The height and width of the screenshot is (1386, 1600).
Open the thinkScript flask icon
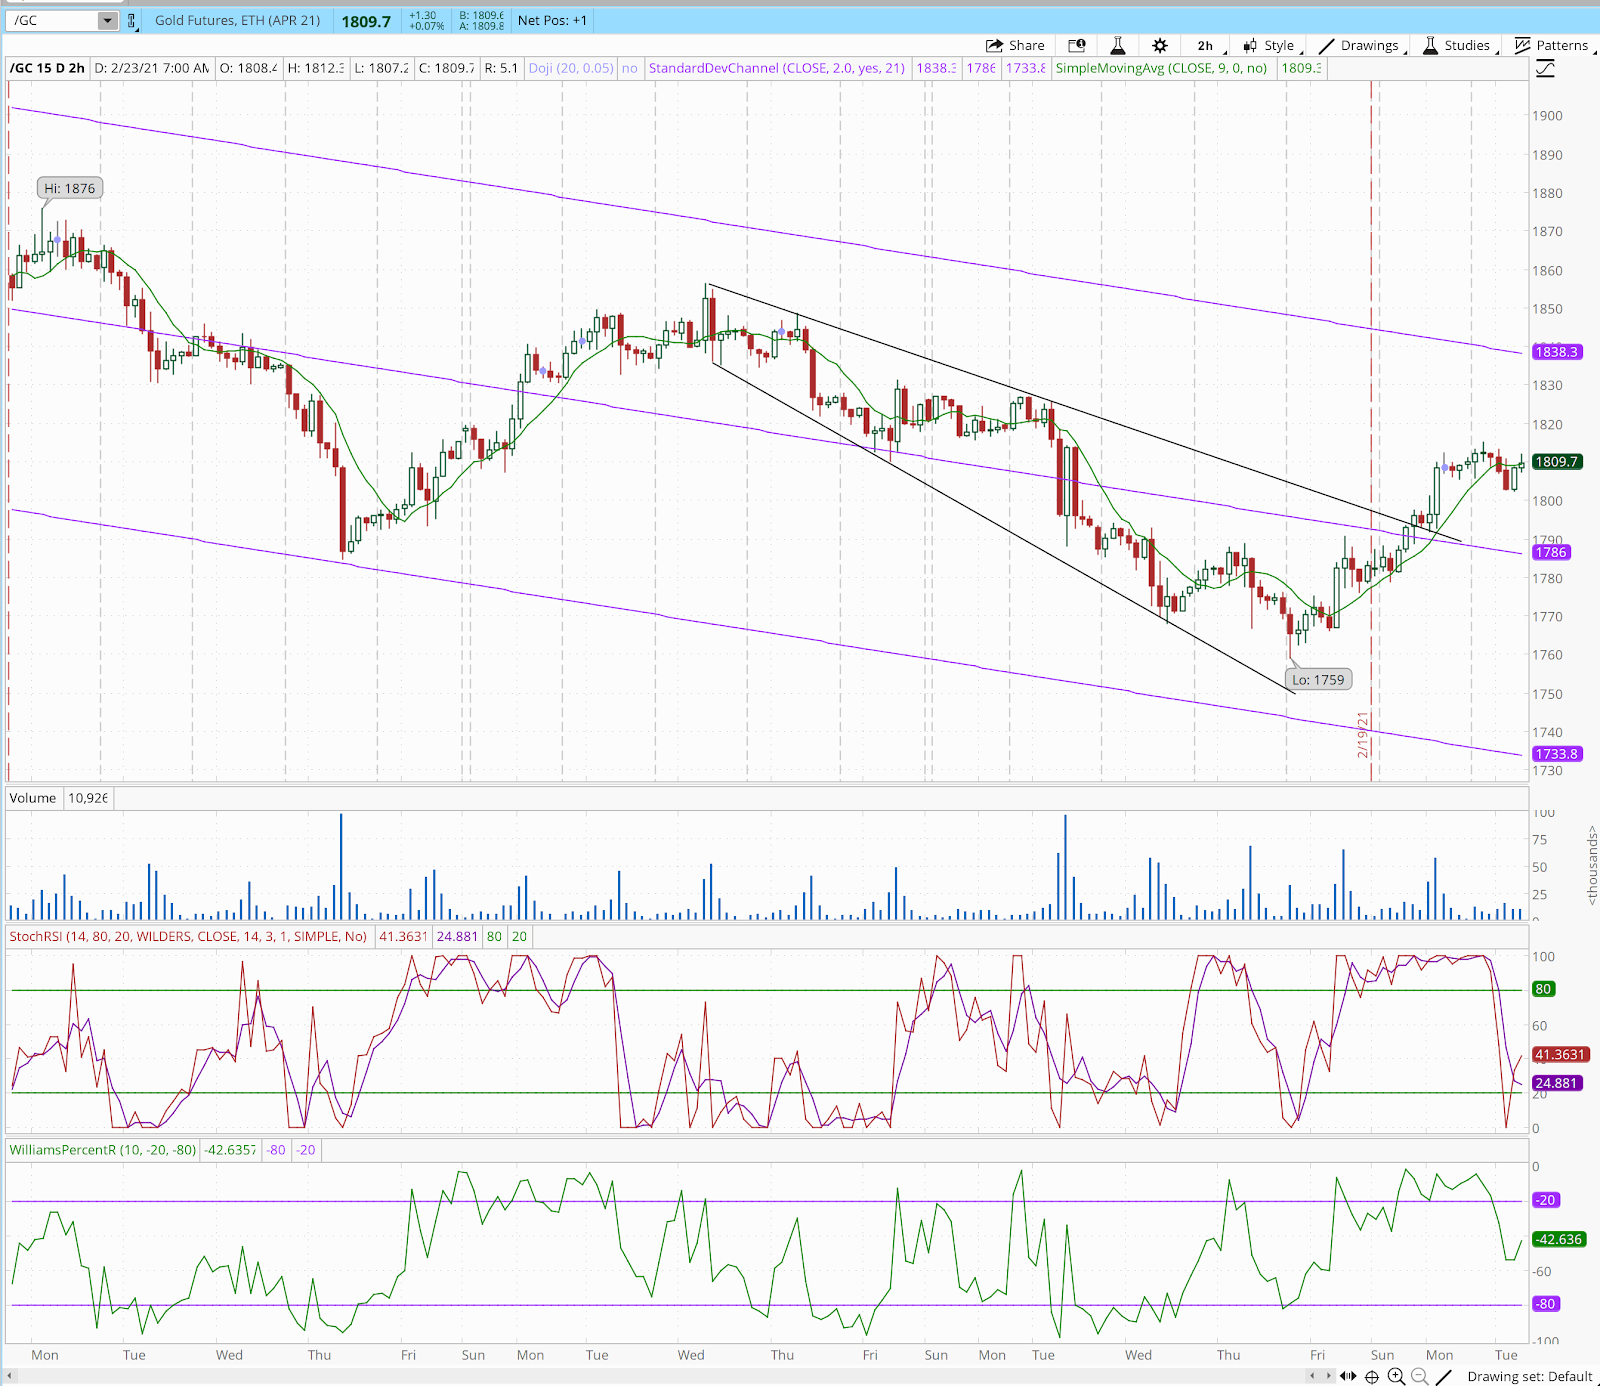(1118, 45)
